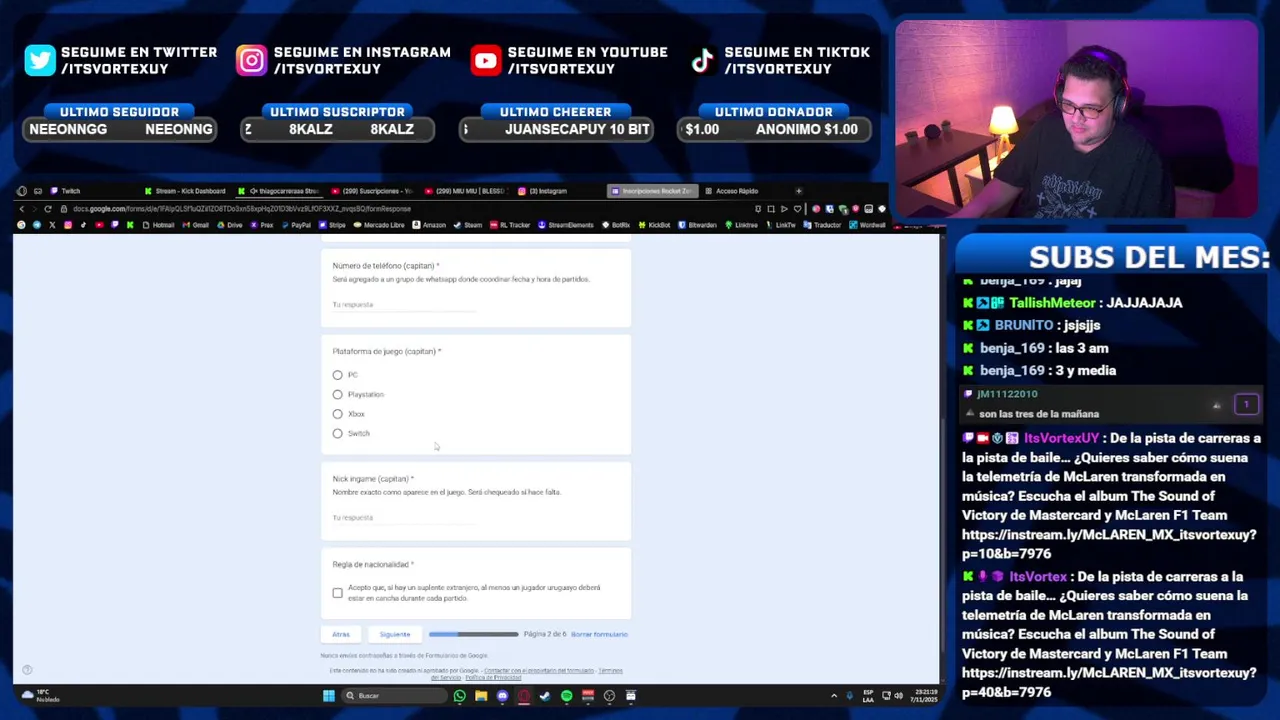Click the volume icon in system tray
Viewport: 1280px width, 720px height.
(898, 695)
